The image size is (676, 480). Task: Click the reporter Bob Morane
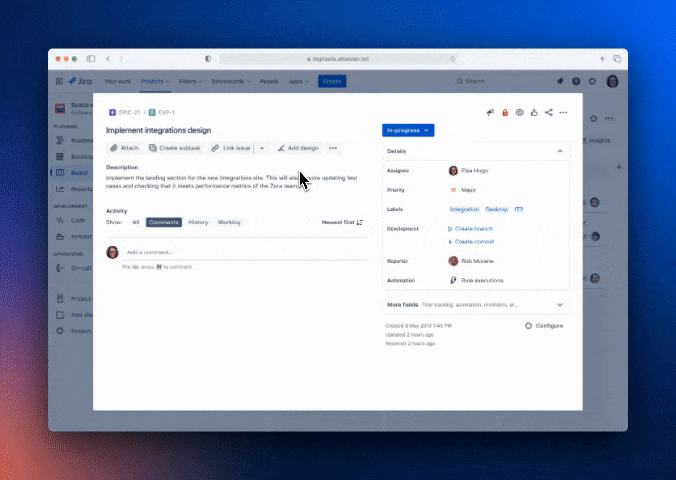click(471, 261)
